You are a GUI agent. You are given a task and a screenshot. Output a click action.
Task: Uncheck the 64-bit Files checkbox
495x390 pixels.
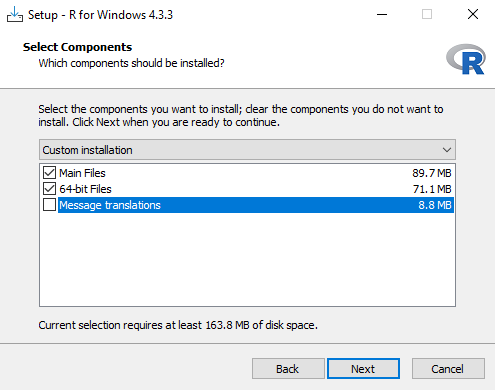[x=49, y=189]
